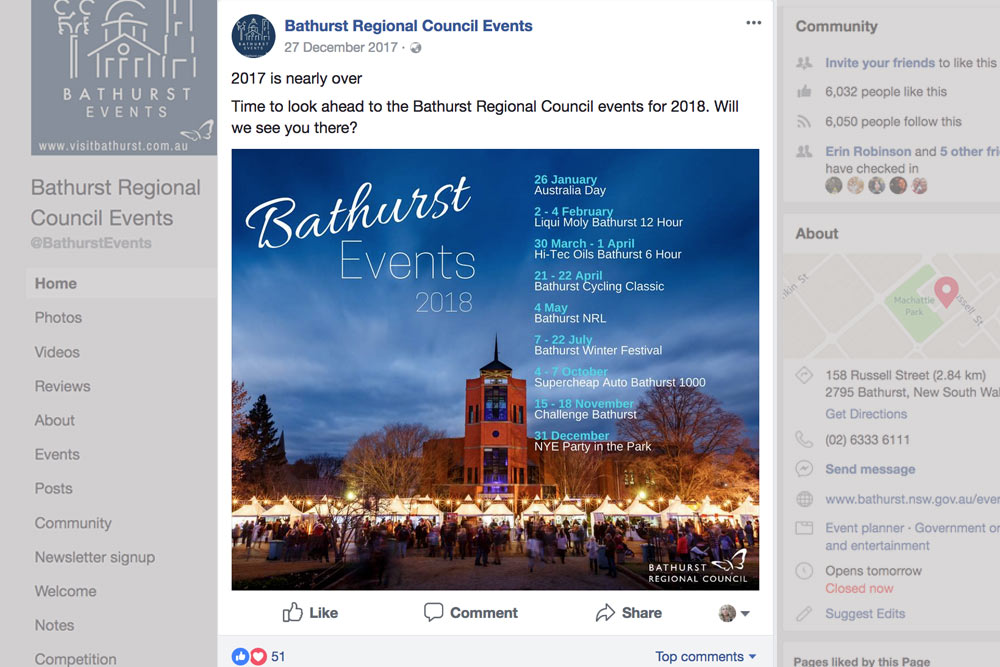
Task: Click the Get Directions link
Action: [x=866, y=414]
